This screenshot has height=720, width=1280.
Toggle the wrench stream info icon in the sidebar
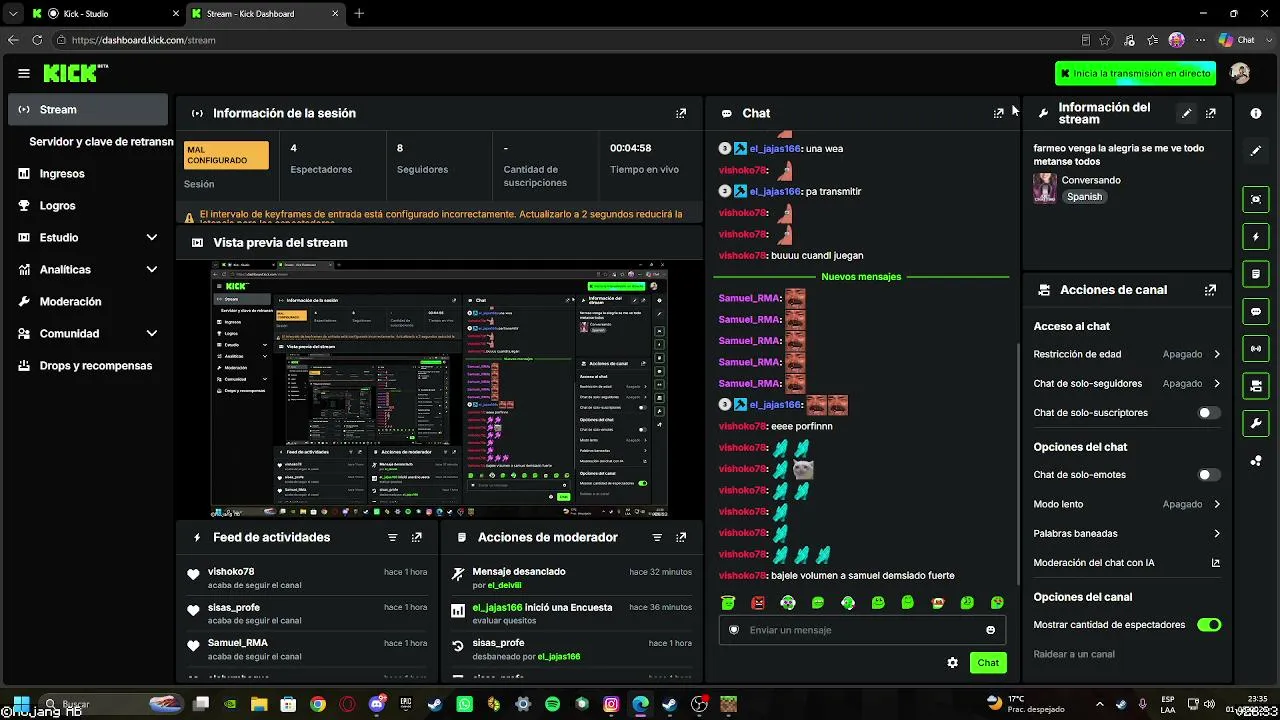(1256, 424)
